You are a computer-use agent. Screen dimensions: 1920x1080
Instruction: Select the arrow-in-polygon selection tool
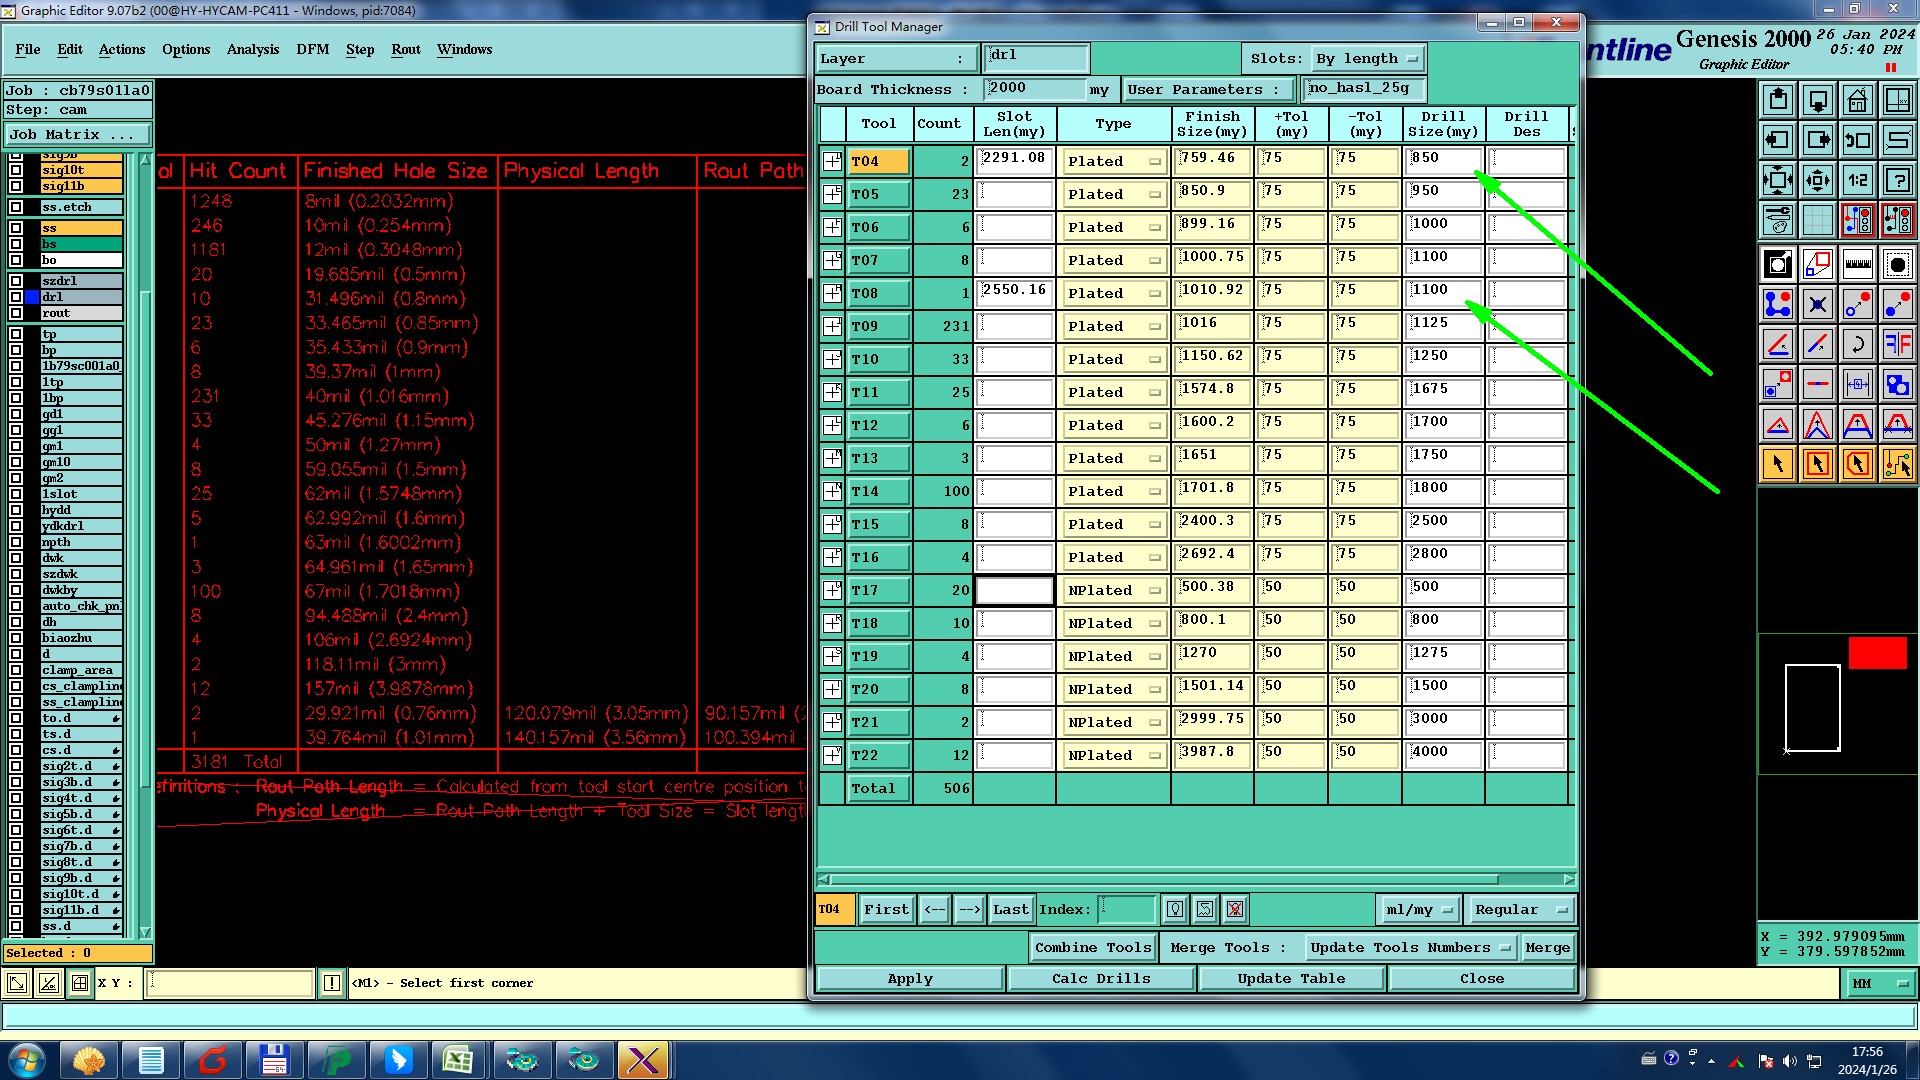pyautogui.click(x=1857, y=464)
